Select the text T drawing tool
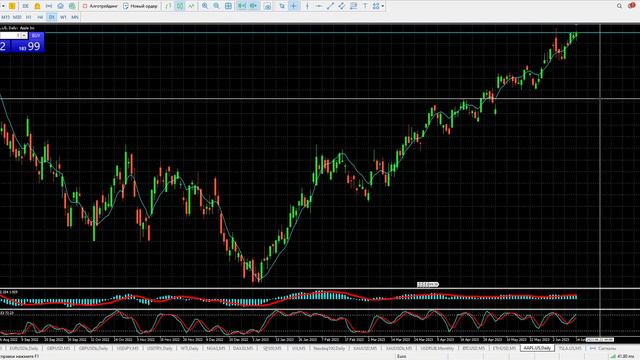 click(x=365, y=6)
